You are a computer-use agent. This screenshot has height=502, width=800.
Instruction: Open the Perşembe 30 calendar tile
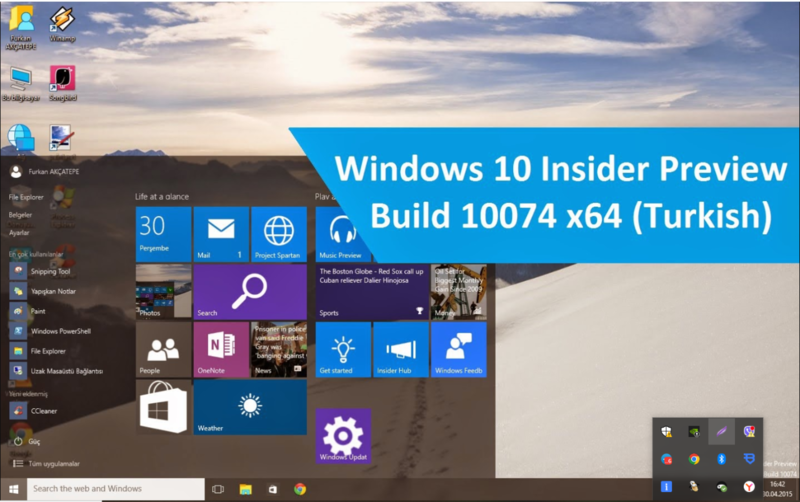pyautogui.click(x=163, y=234)
